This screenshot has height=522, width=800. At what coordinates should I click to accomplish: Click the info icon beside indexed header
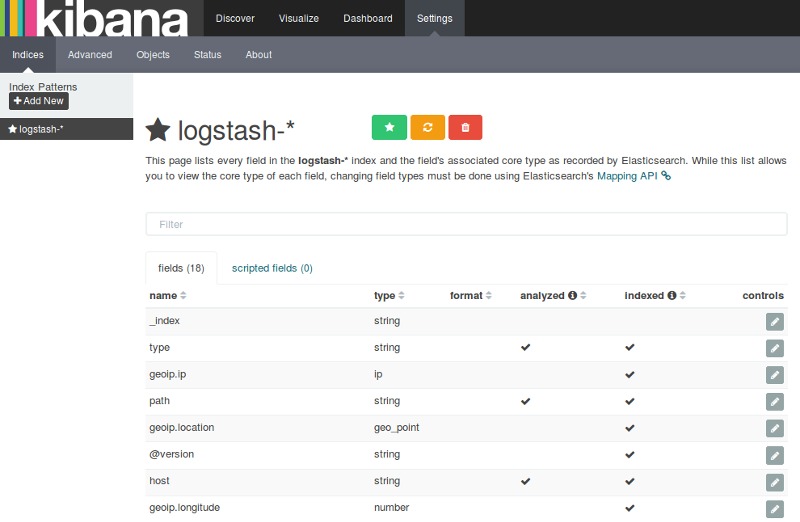[x=671, y=296]
